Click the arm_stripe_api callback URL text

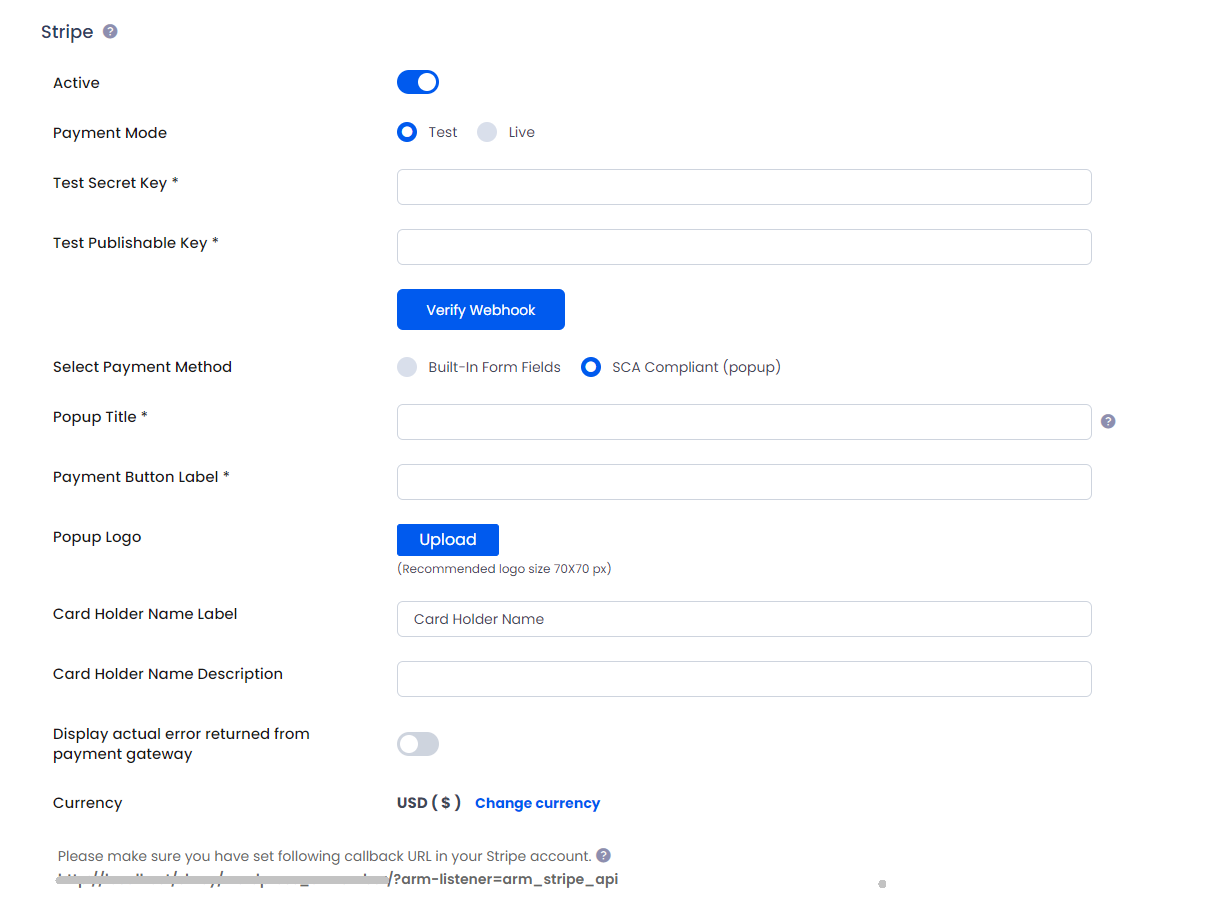(338, 880)
